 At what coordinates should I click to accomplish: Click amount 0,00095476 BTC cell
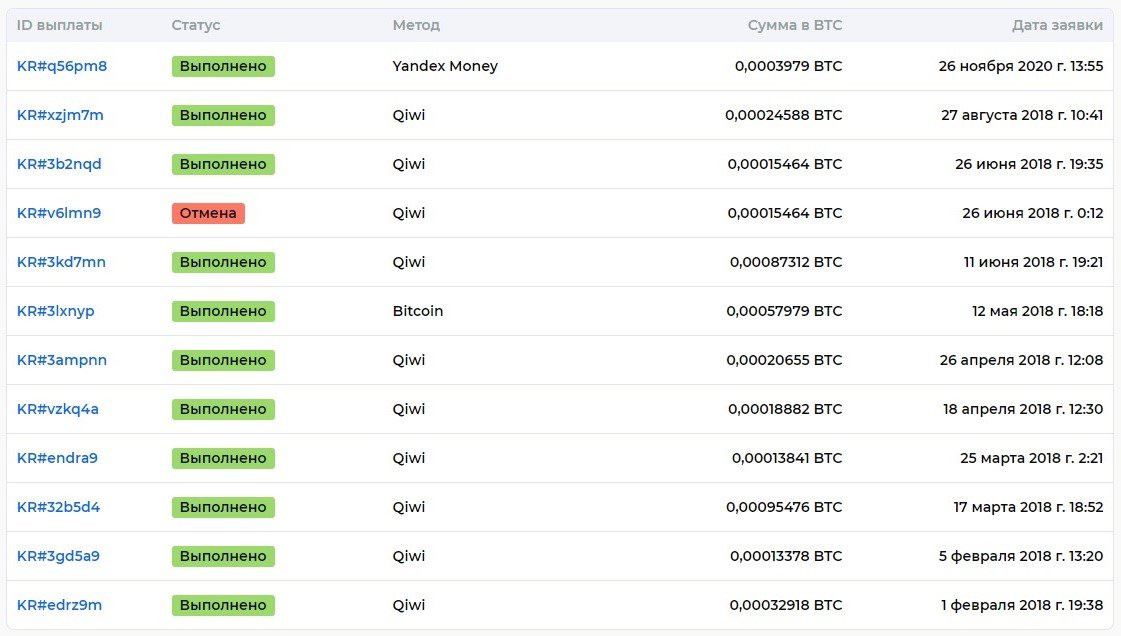[784, 507]
